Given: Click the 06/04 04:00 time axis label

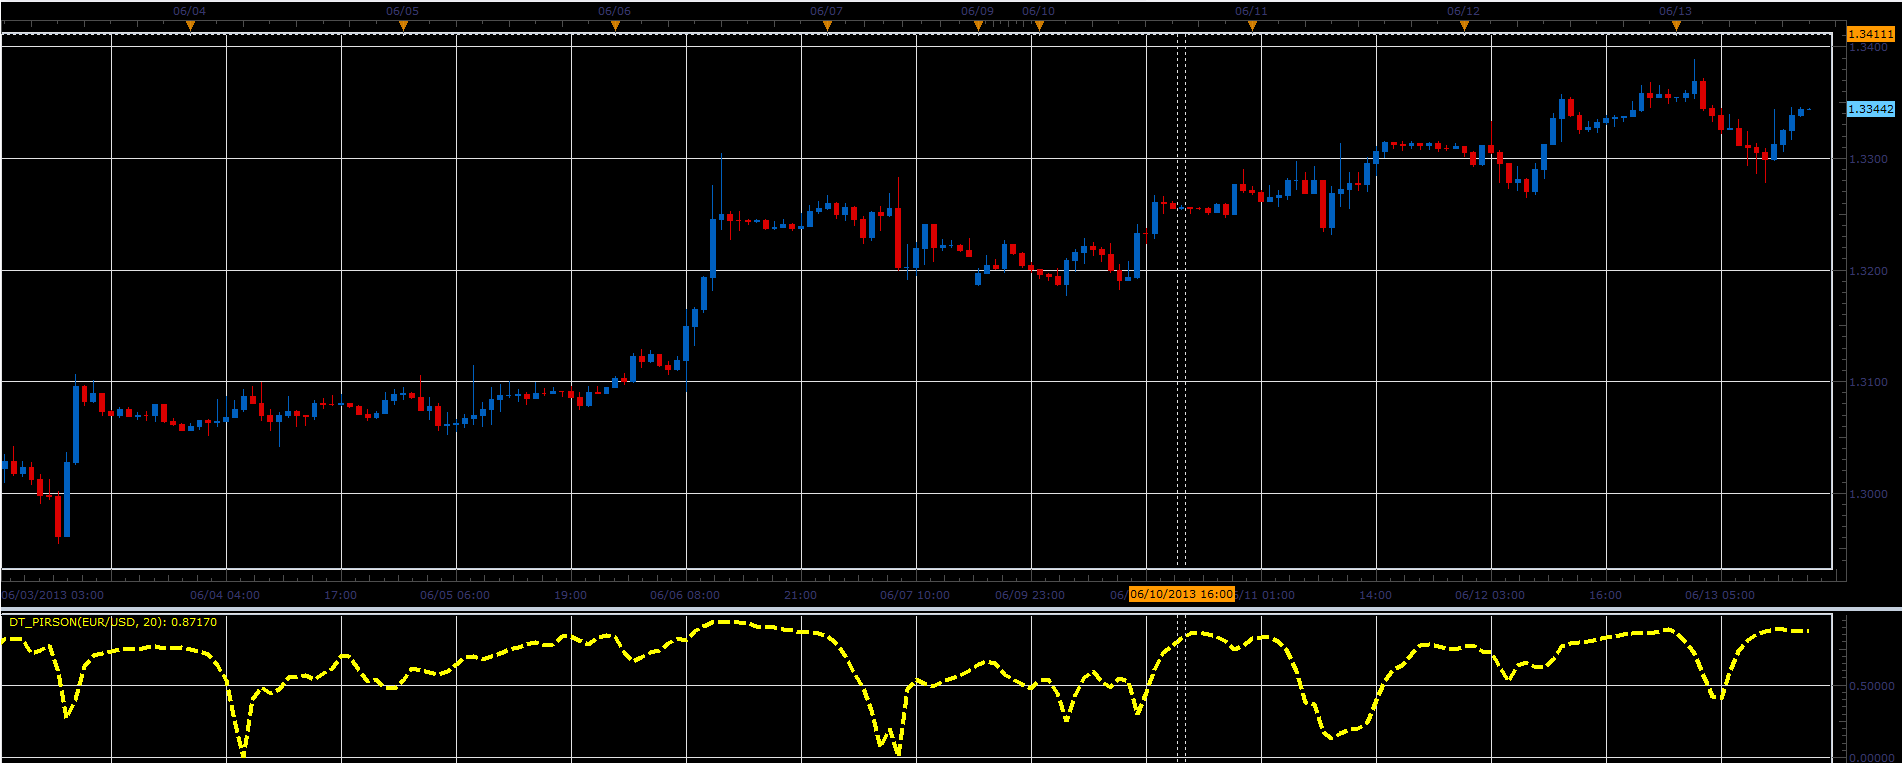Looking at the screenshot, I should (x=225, y=595).
